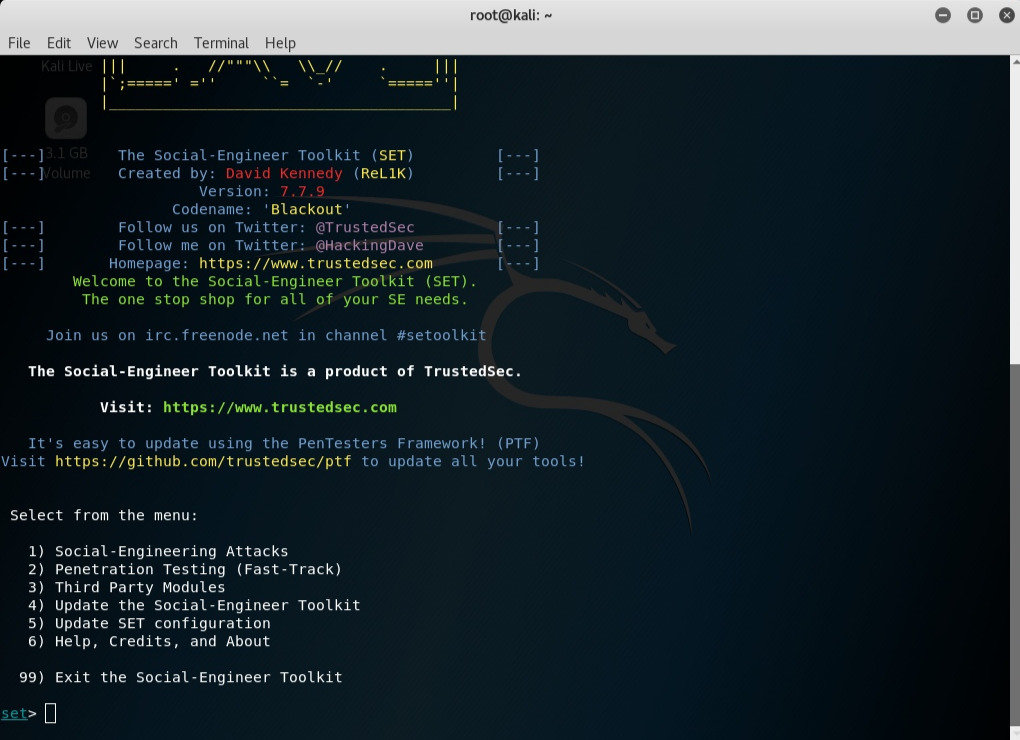Click the @TrustedSec Twitter handle
Image resolution: width=1020 pixels, height=740 pixels.
(x=365, y=228)
